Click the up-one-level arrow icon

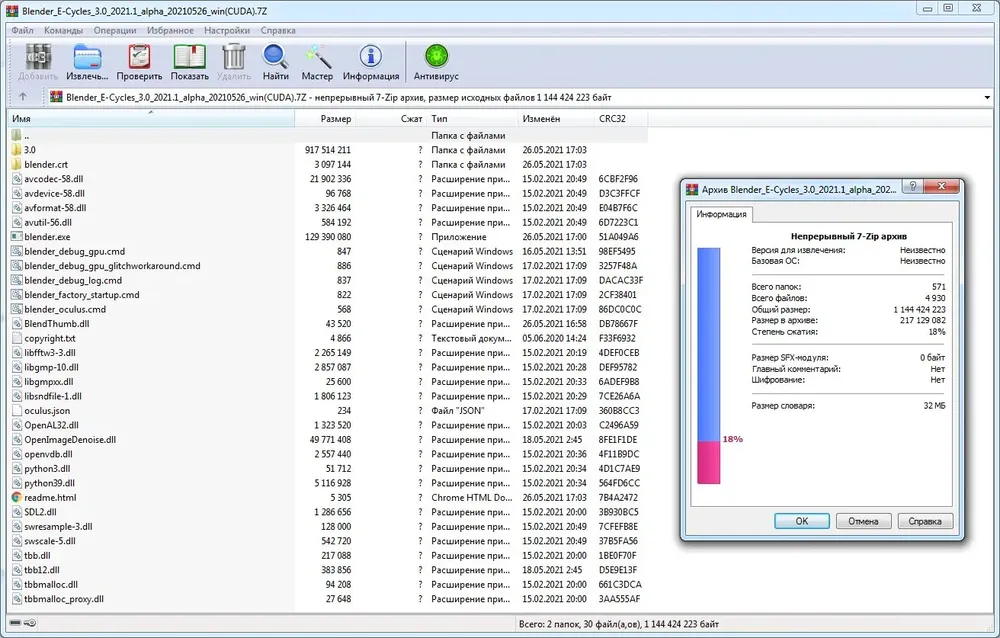[x=23, y=97]
